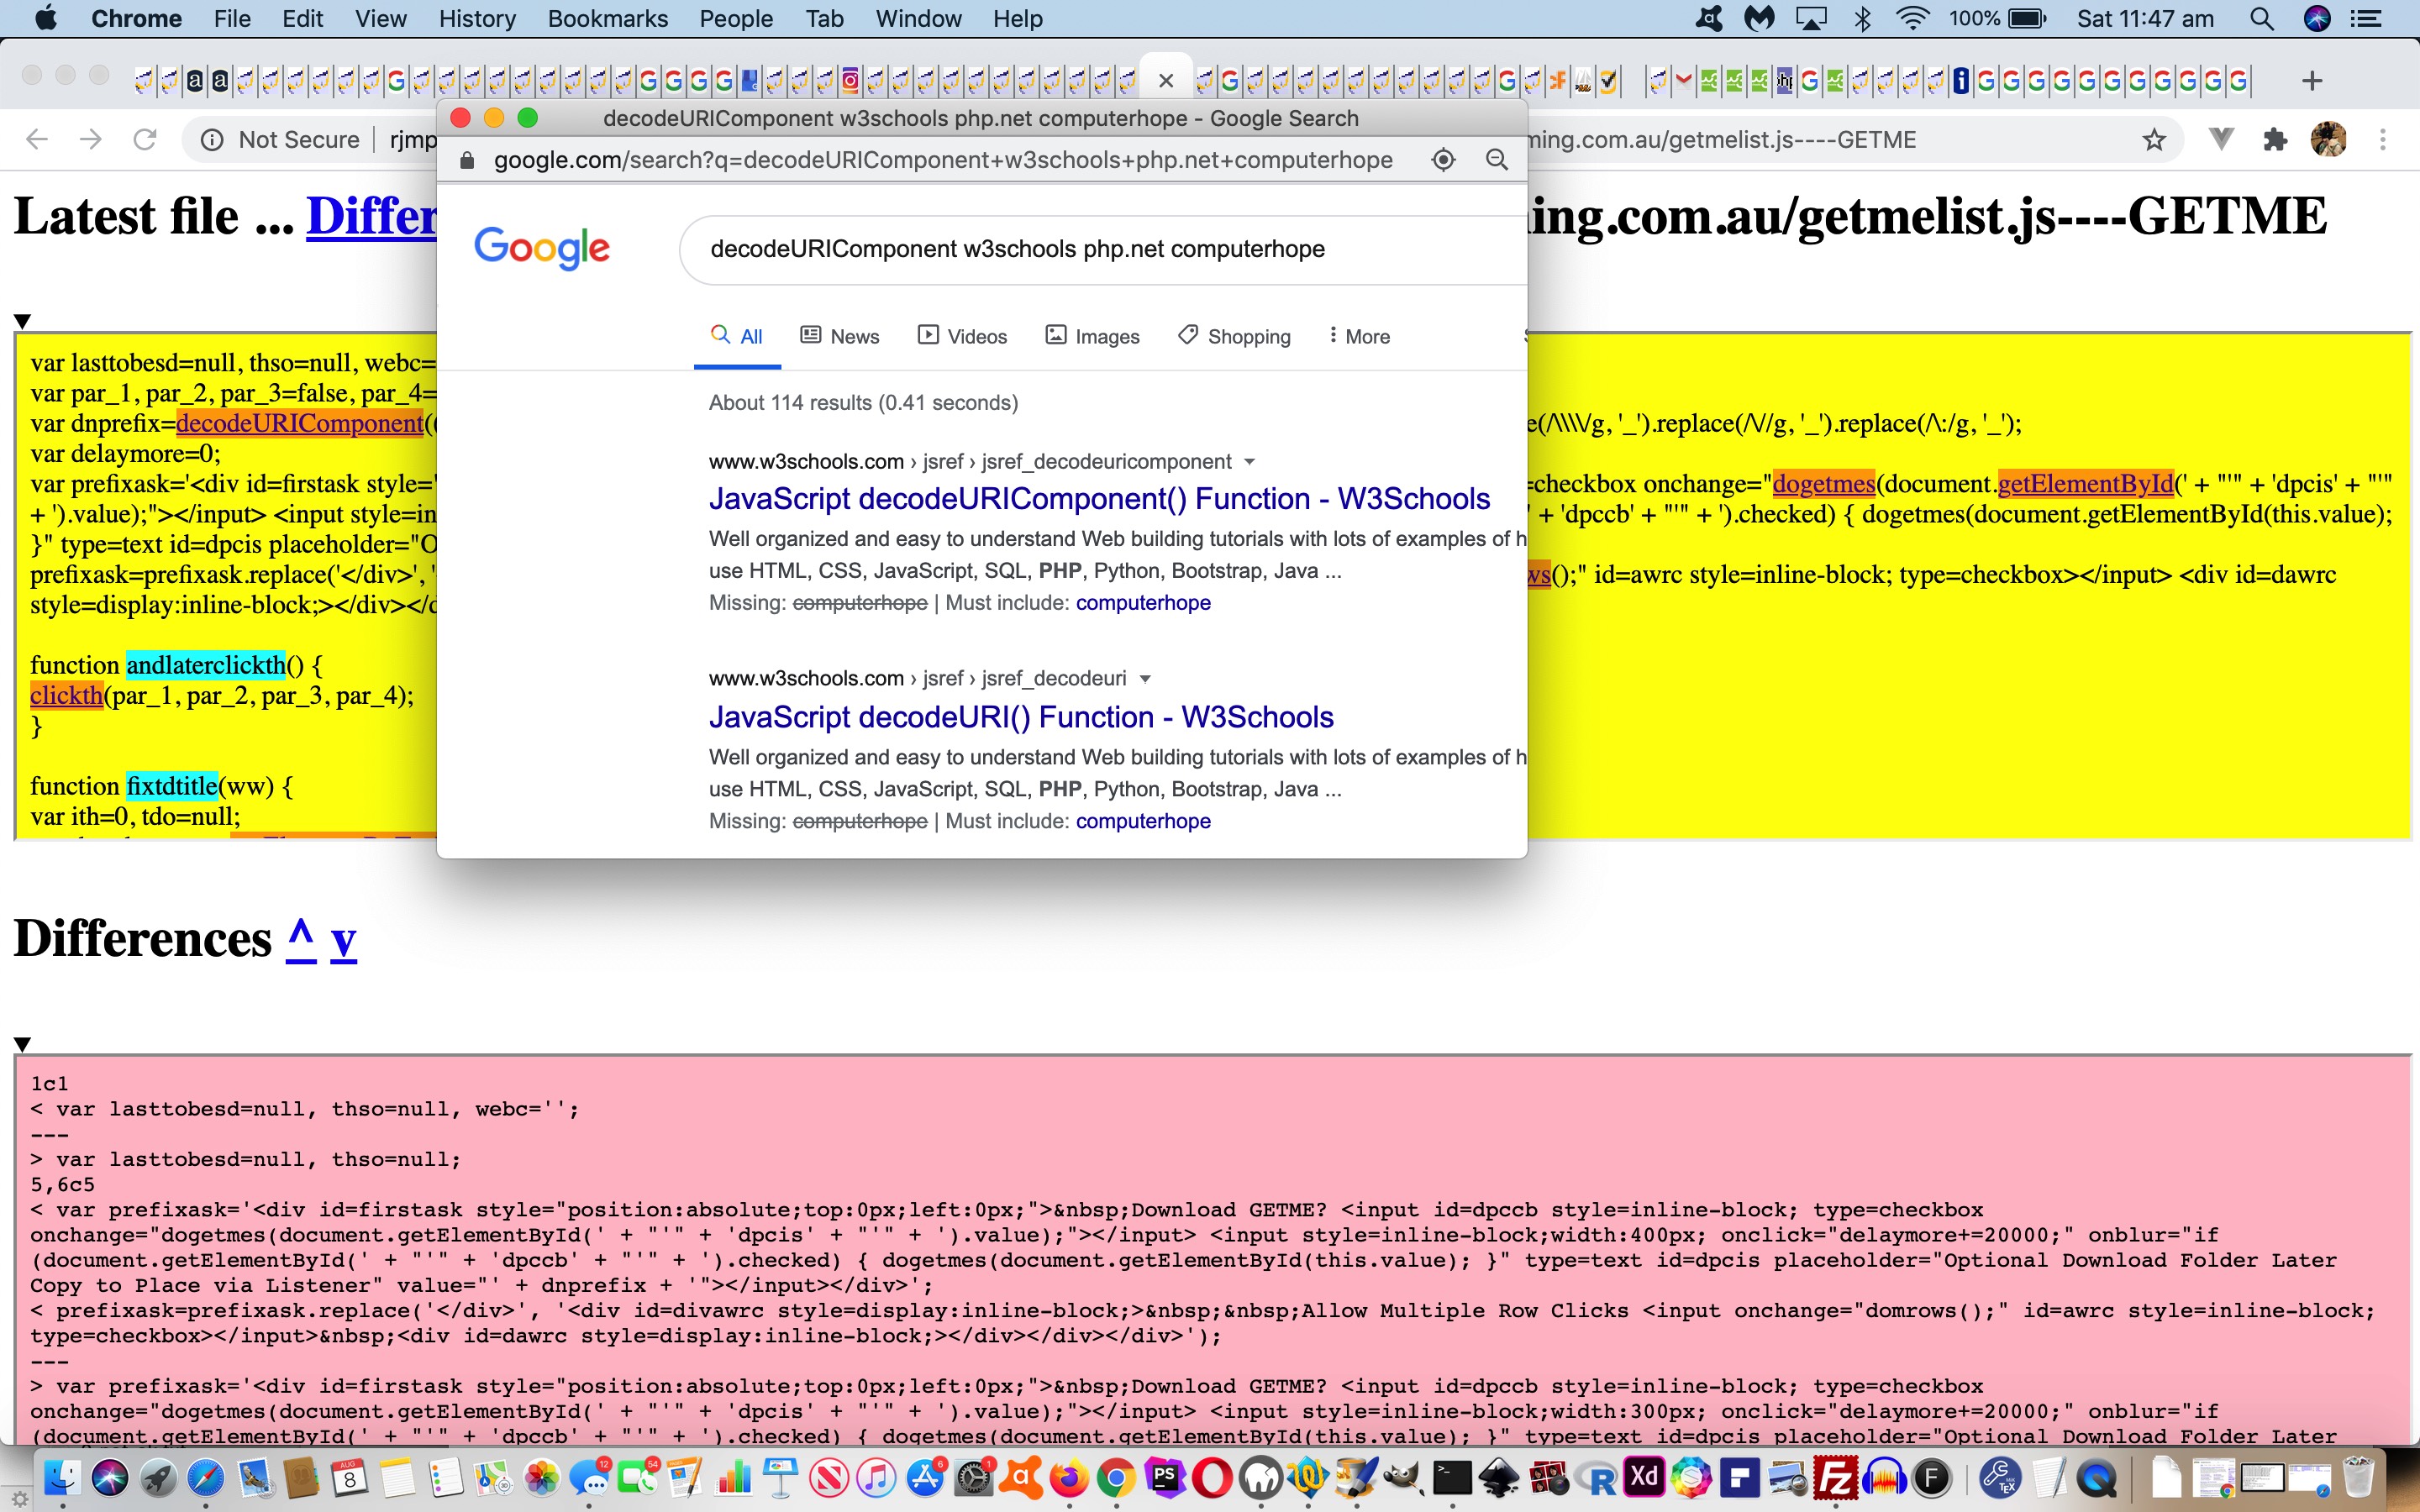
Task: Launch FileZilla from the Dock
Action: pyautogui.click(x=1838, y=1480)
